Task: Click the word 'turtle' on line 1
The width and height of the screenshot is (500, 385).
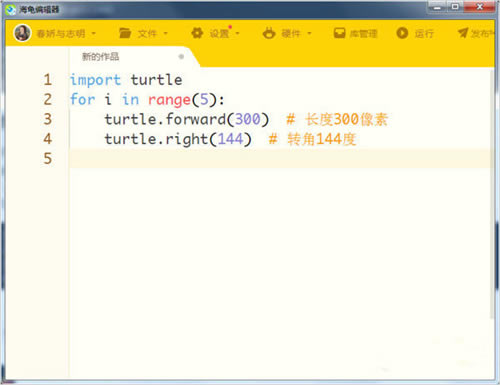Action: [156, 80]
